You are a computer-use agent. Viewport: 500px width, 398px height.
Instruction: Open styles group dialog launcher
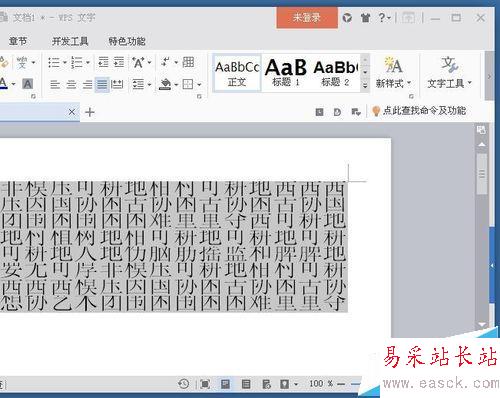click(411, 96)
